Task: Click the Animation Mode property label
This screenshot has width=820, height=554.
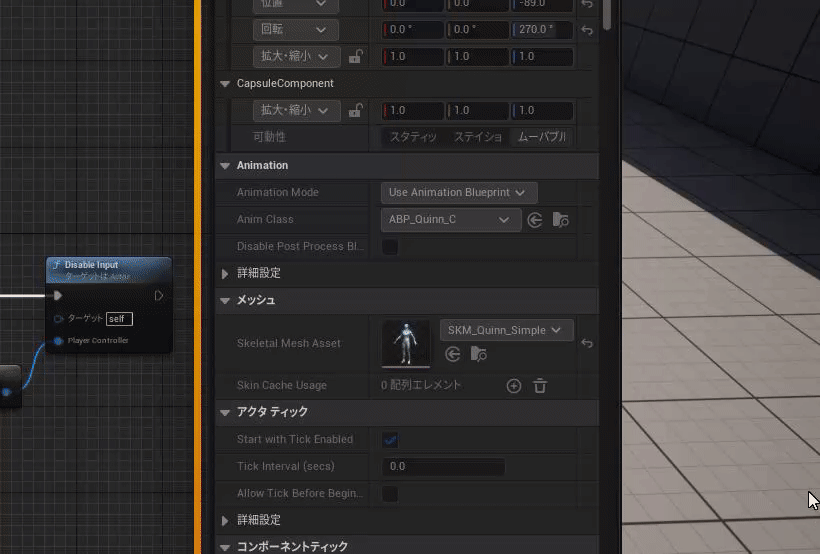Action: click(277, 193)
